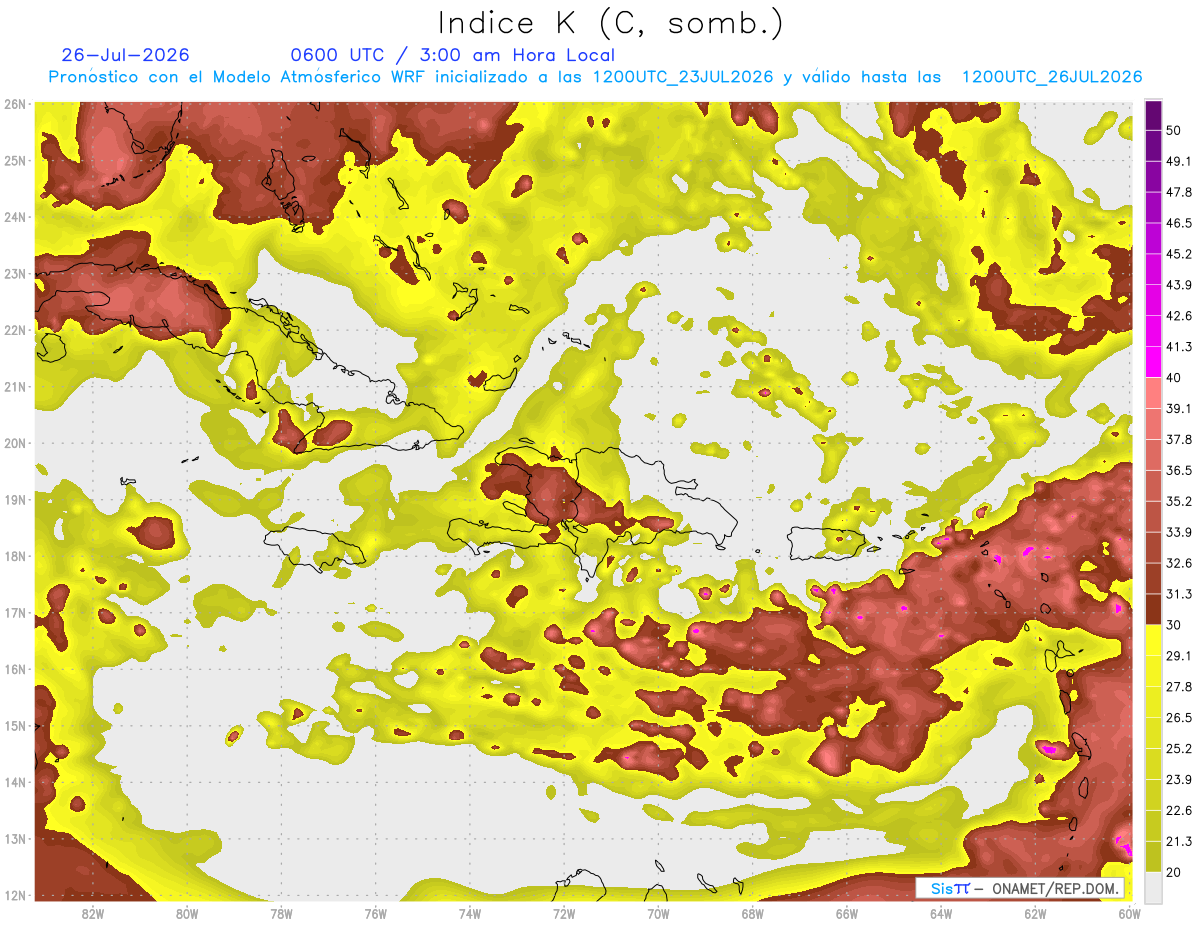Click the longitude axis label '66W'
The image size is (1200, 927).
point(846,914)
